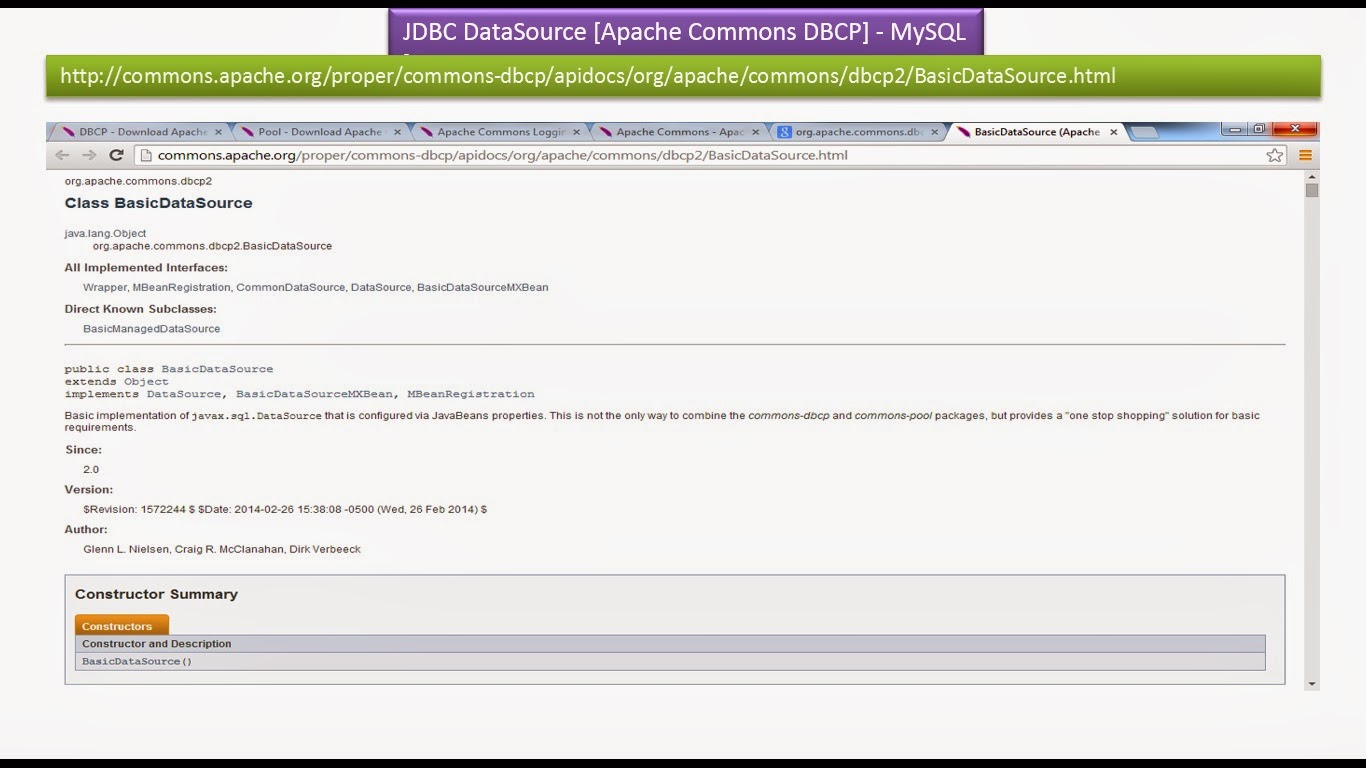Open the CommonDataSource interface link
Screen dimensions: 1366x768
click(x=290, y=287)
